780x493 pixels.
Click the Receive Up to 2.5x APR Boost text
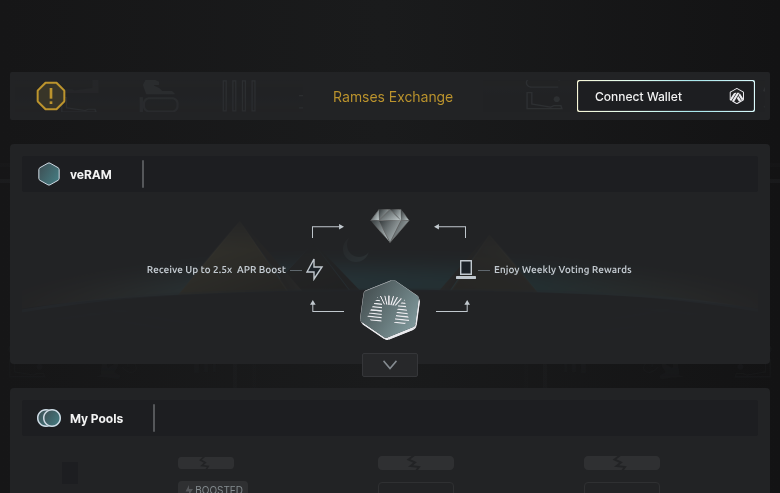pyautogui.click(x=216, y=270)
